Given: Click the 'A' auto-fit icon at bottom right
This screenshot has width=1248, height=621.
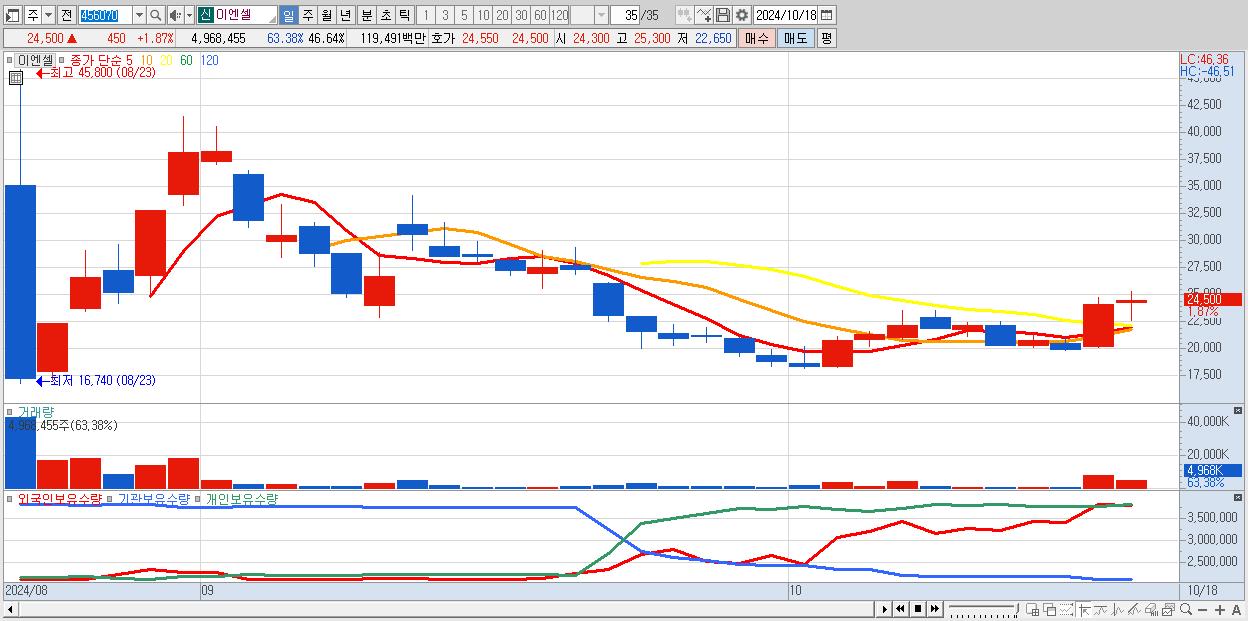Looking at the screenshot, I should pyautogui.click(x=1237, y=610).
